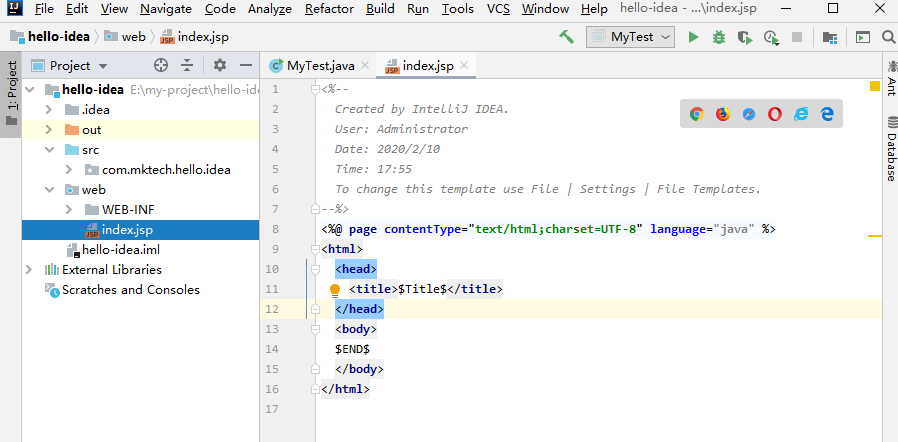Switch to MyTest.java editor tab

(x=320, y=66)
